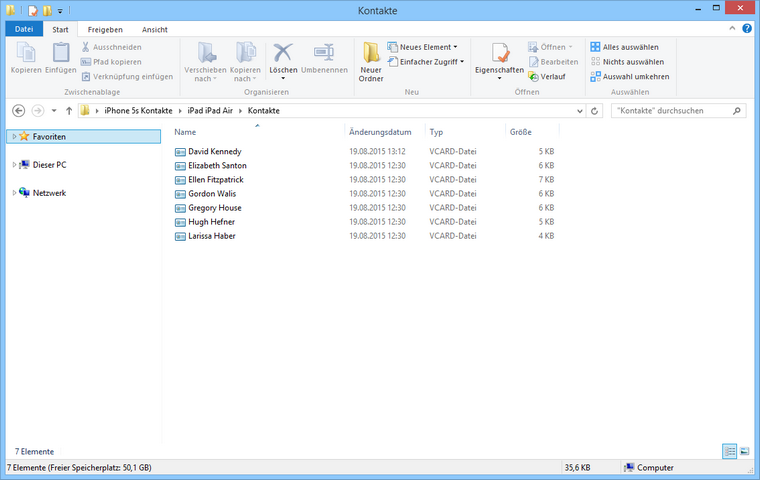Sort by the Änderungsdatum column header
Image resolution: width=760 pixels, height=480 pixels.
[x=380, y=132]
